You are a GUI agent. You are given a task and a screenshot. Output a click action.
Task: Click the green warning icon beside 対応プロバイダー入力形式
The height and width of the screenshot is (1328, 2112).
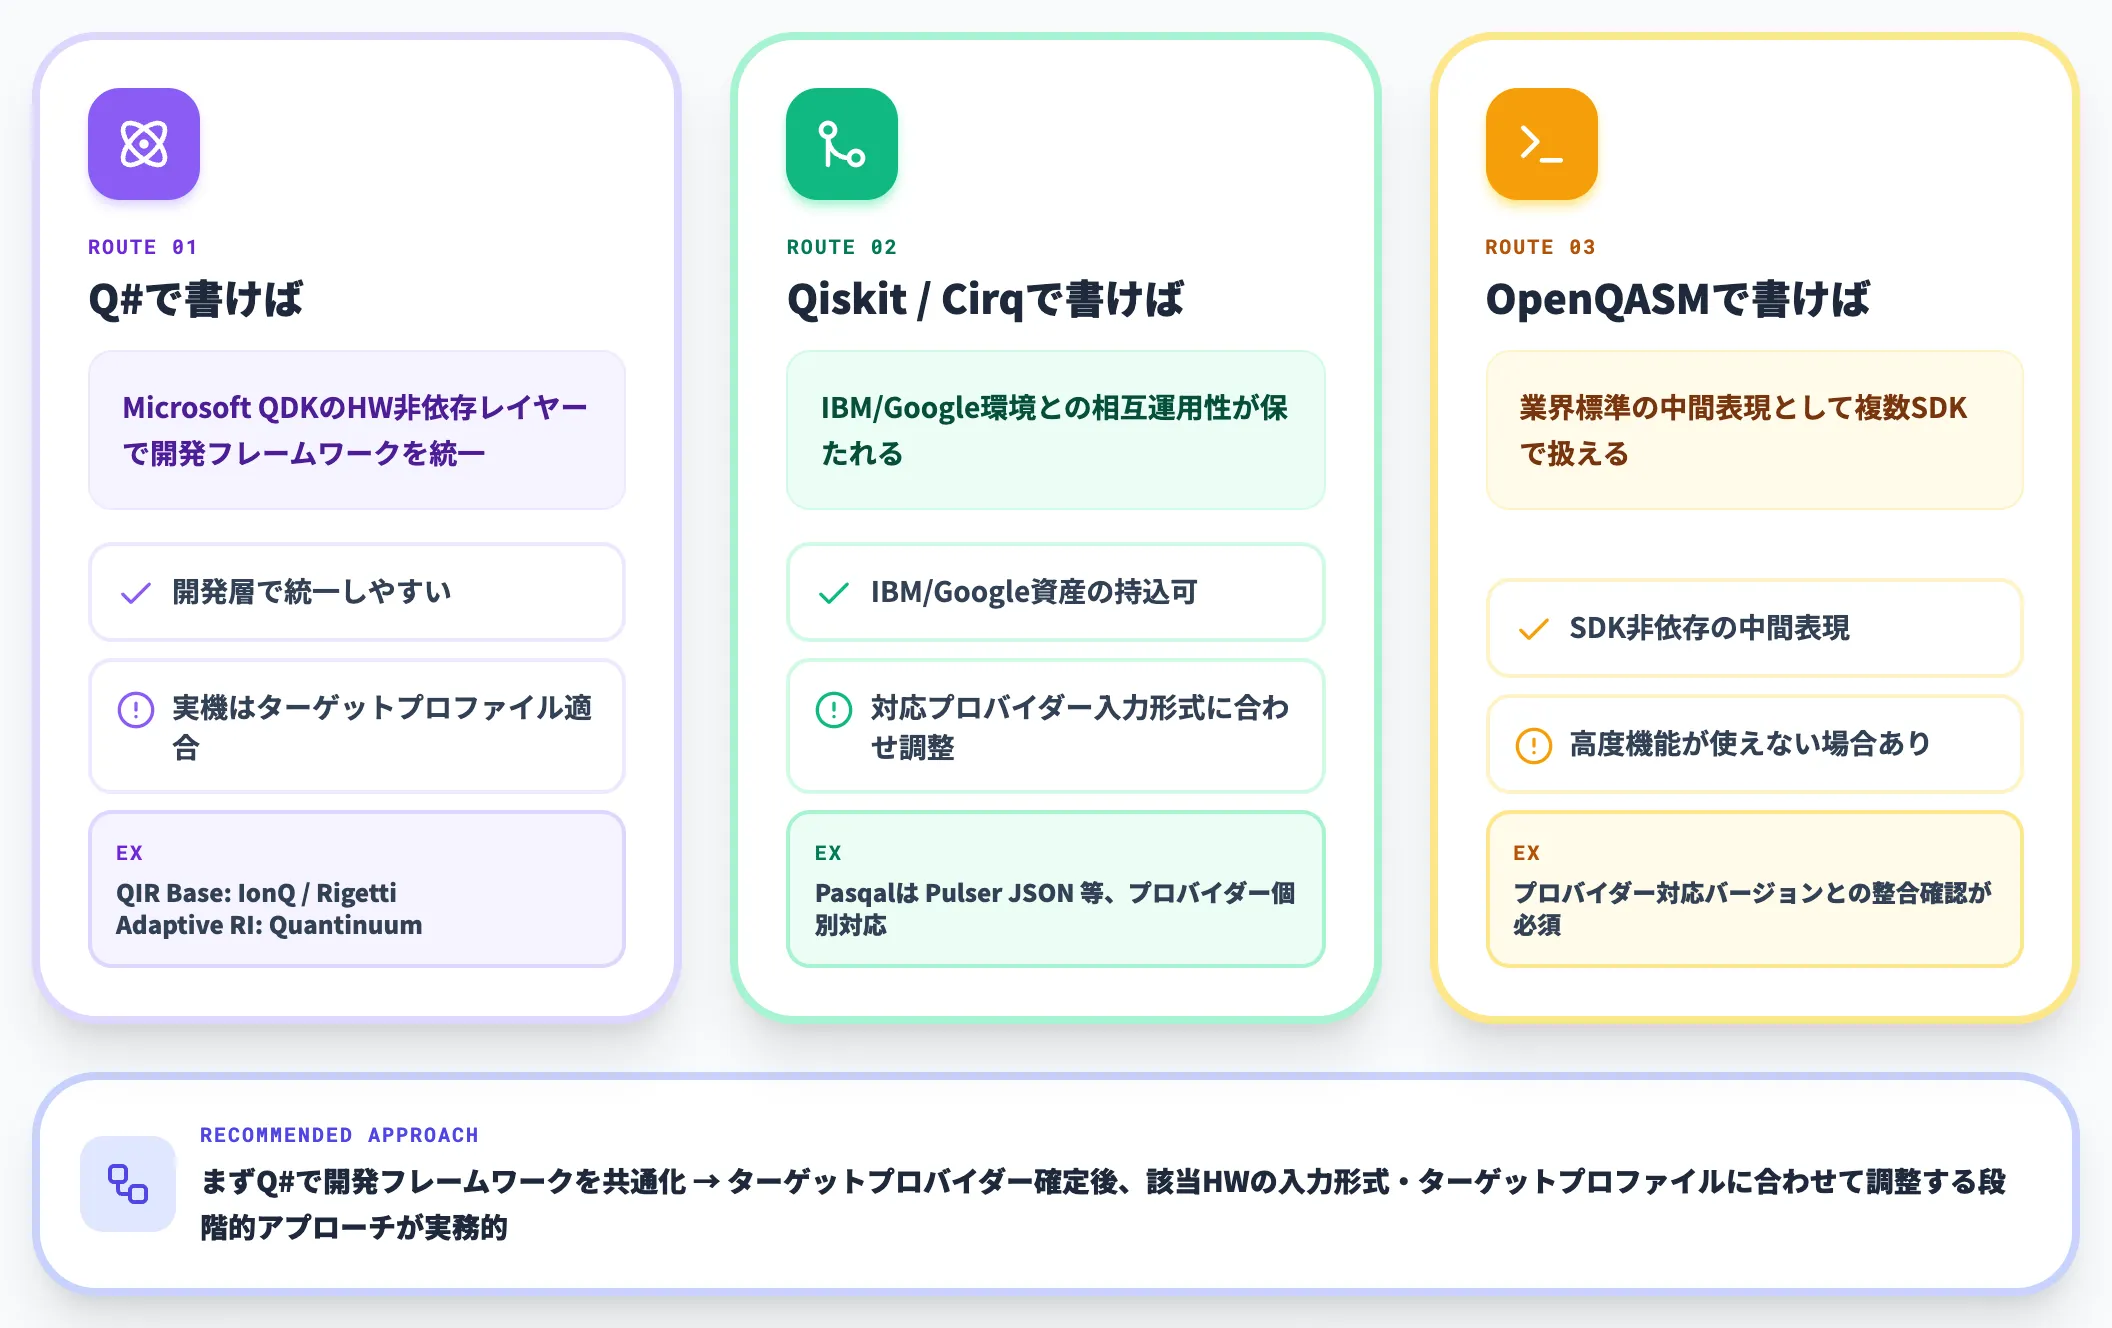(x=834, y=709)
